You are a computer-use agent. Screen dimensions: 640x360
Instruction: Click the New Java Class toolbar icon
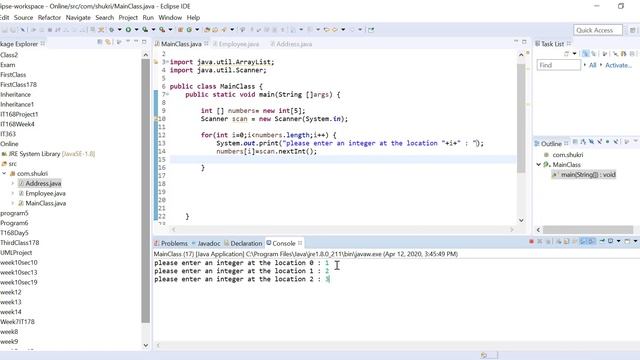189,29
